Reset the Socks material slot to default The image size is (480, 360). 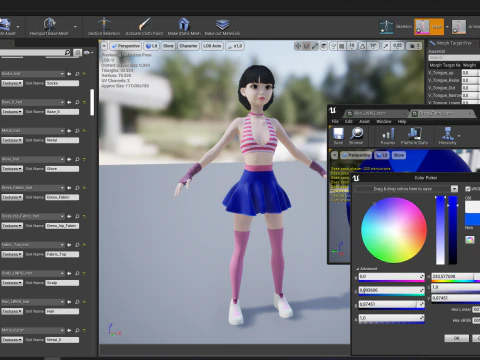[84, 74]
